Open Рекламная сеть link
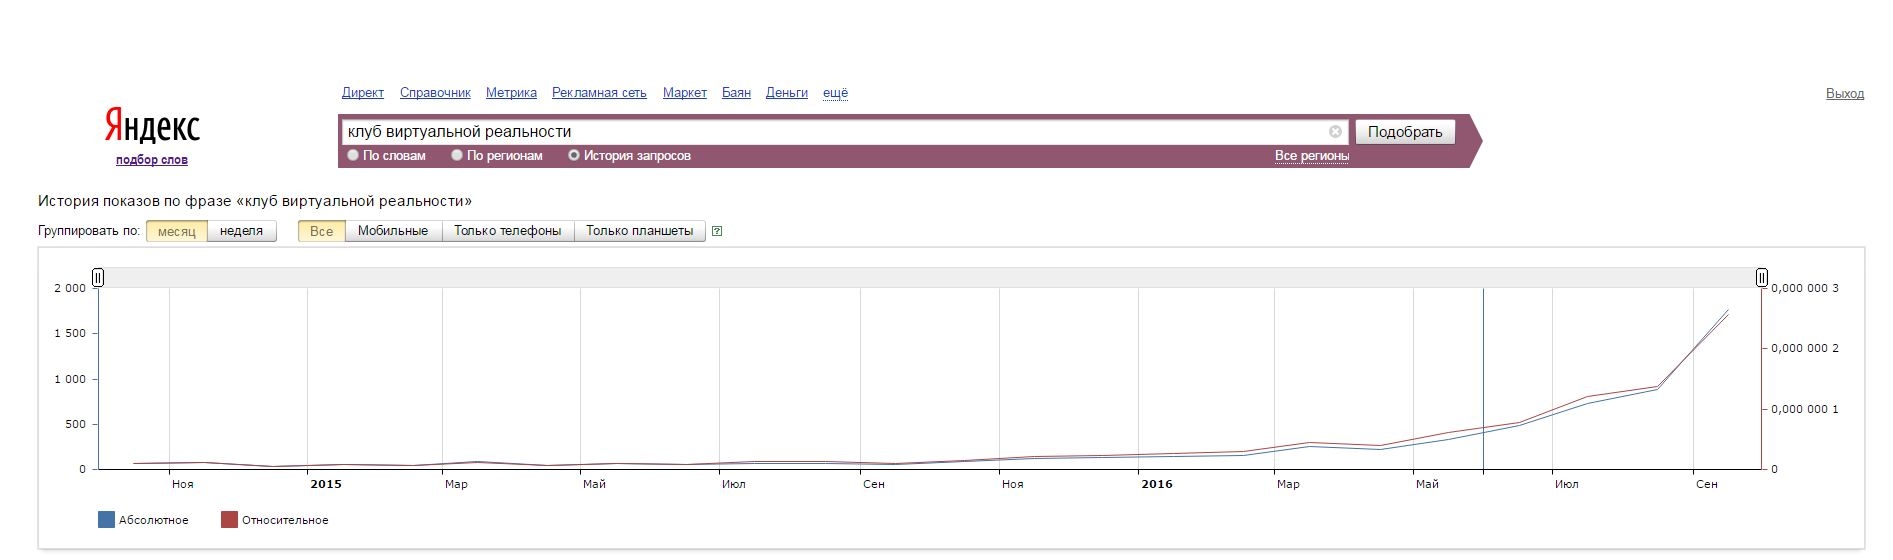 tap(599, 93)
